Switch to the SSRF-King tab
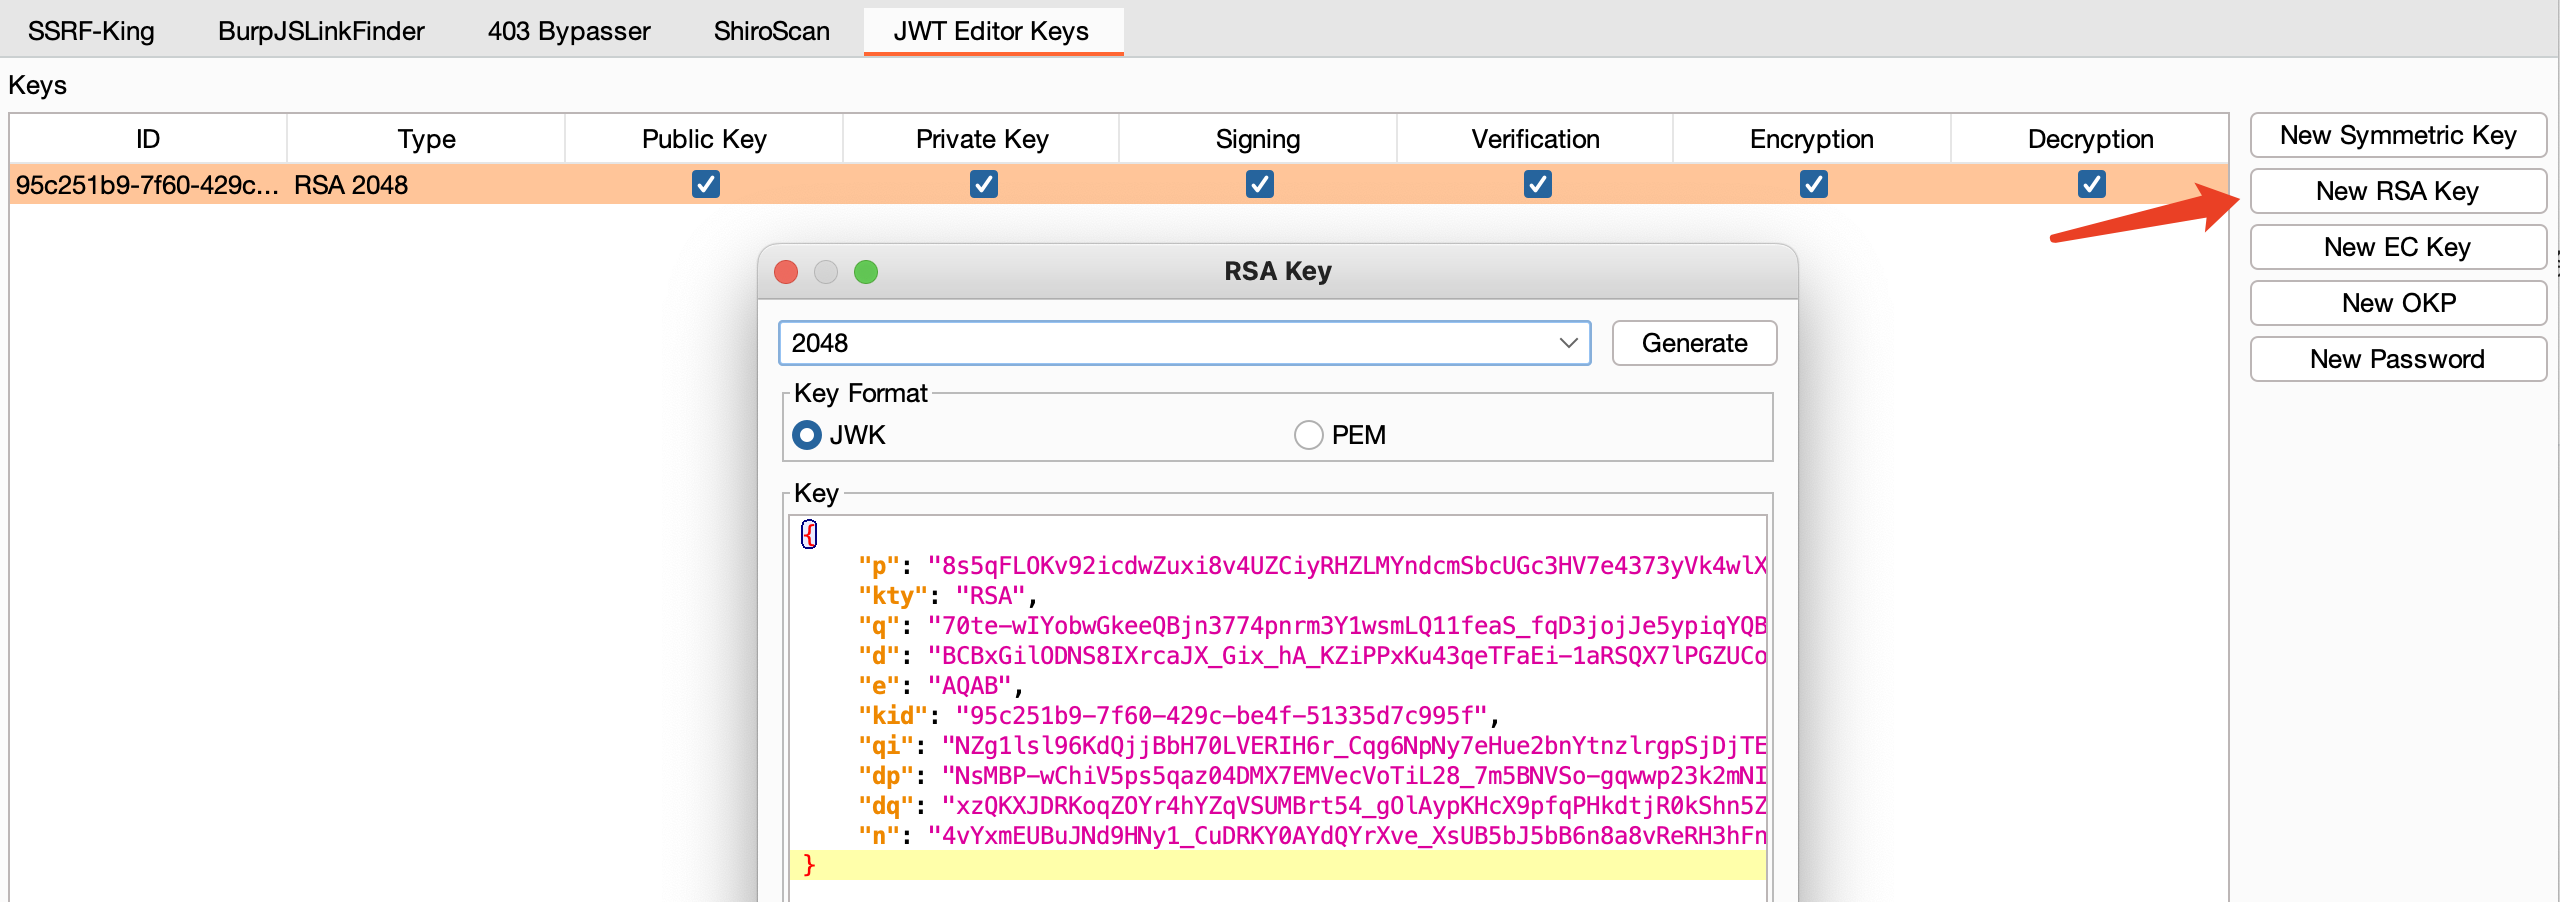This screenshot has height=902, width=2560. click(x=91, y=31)
